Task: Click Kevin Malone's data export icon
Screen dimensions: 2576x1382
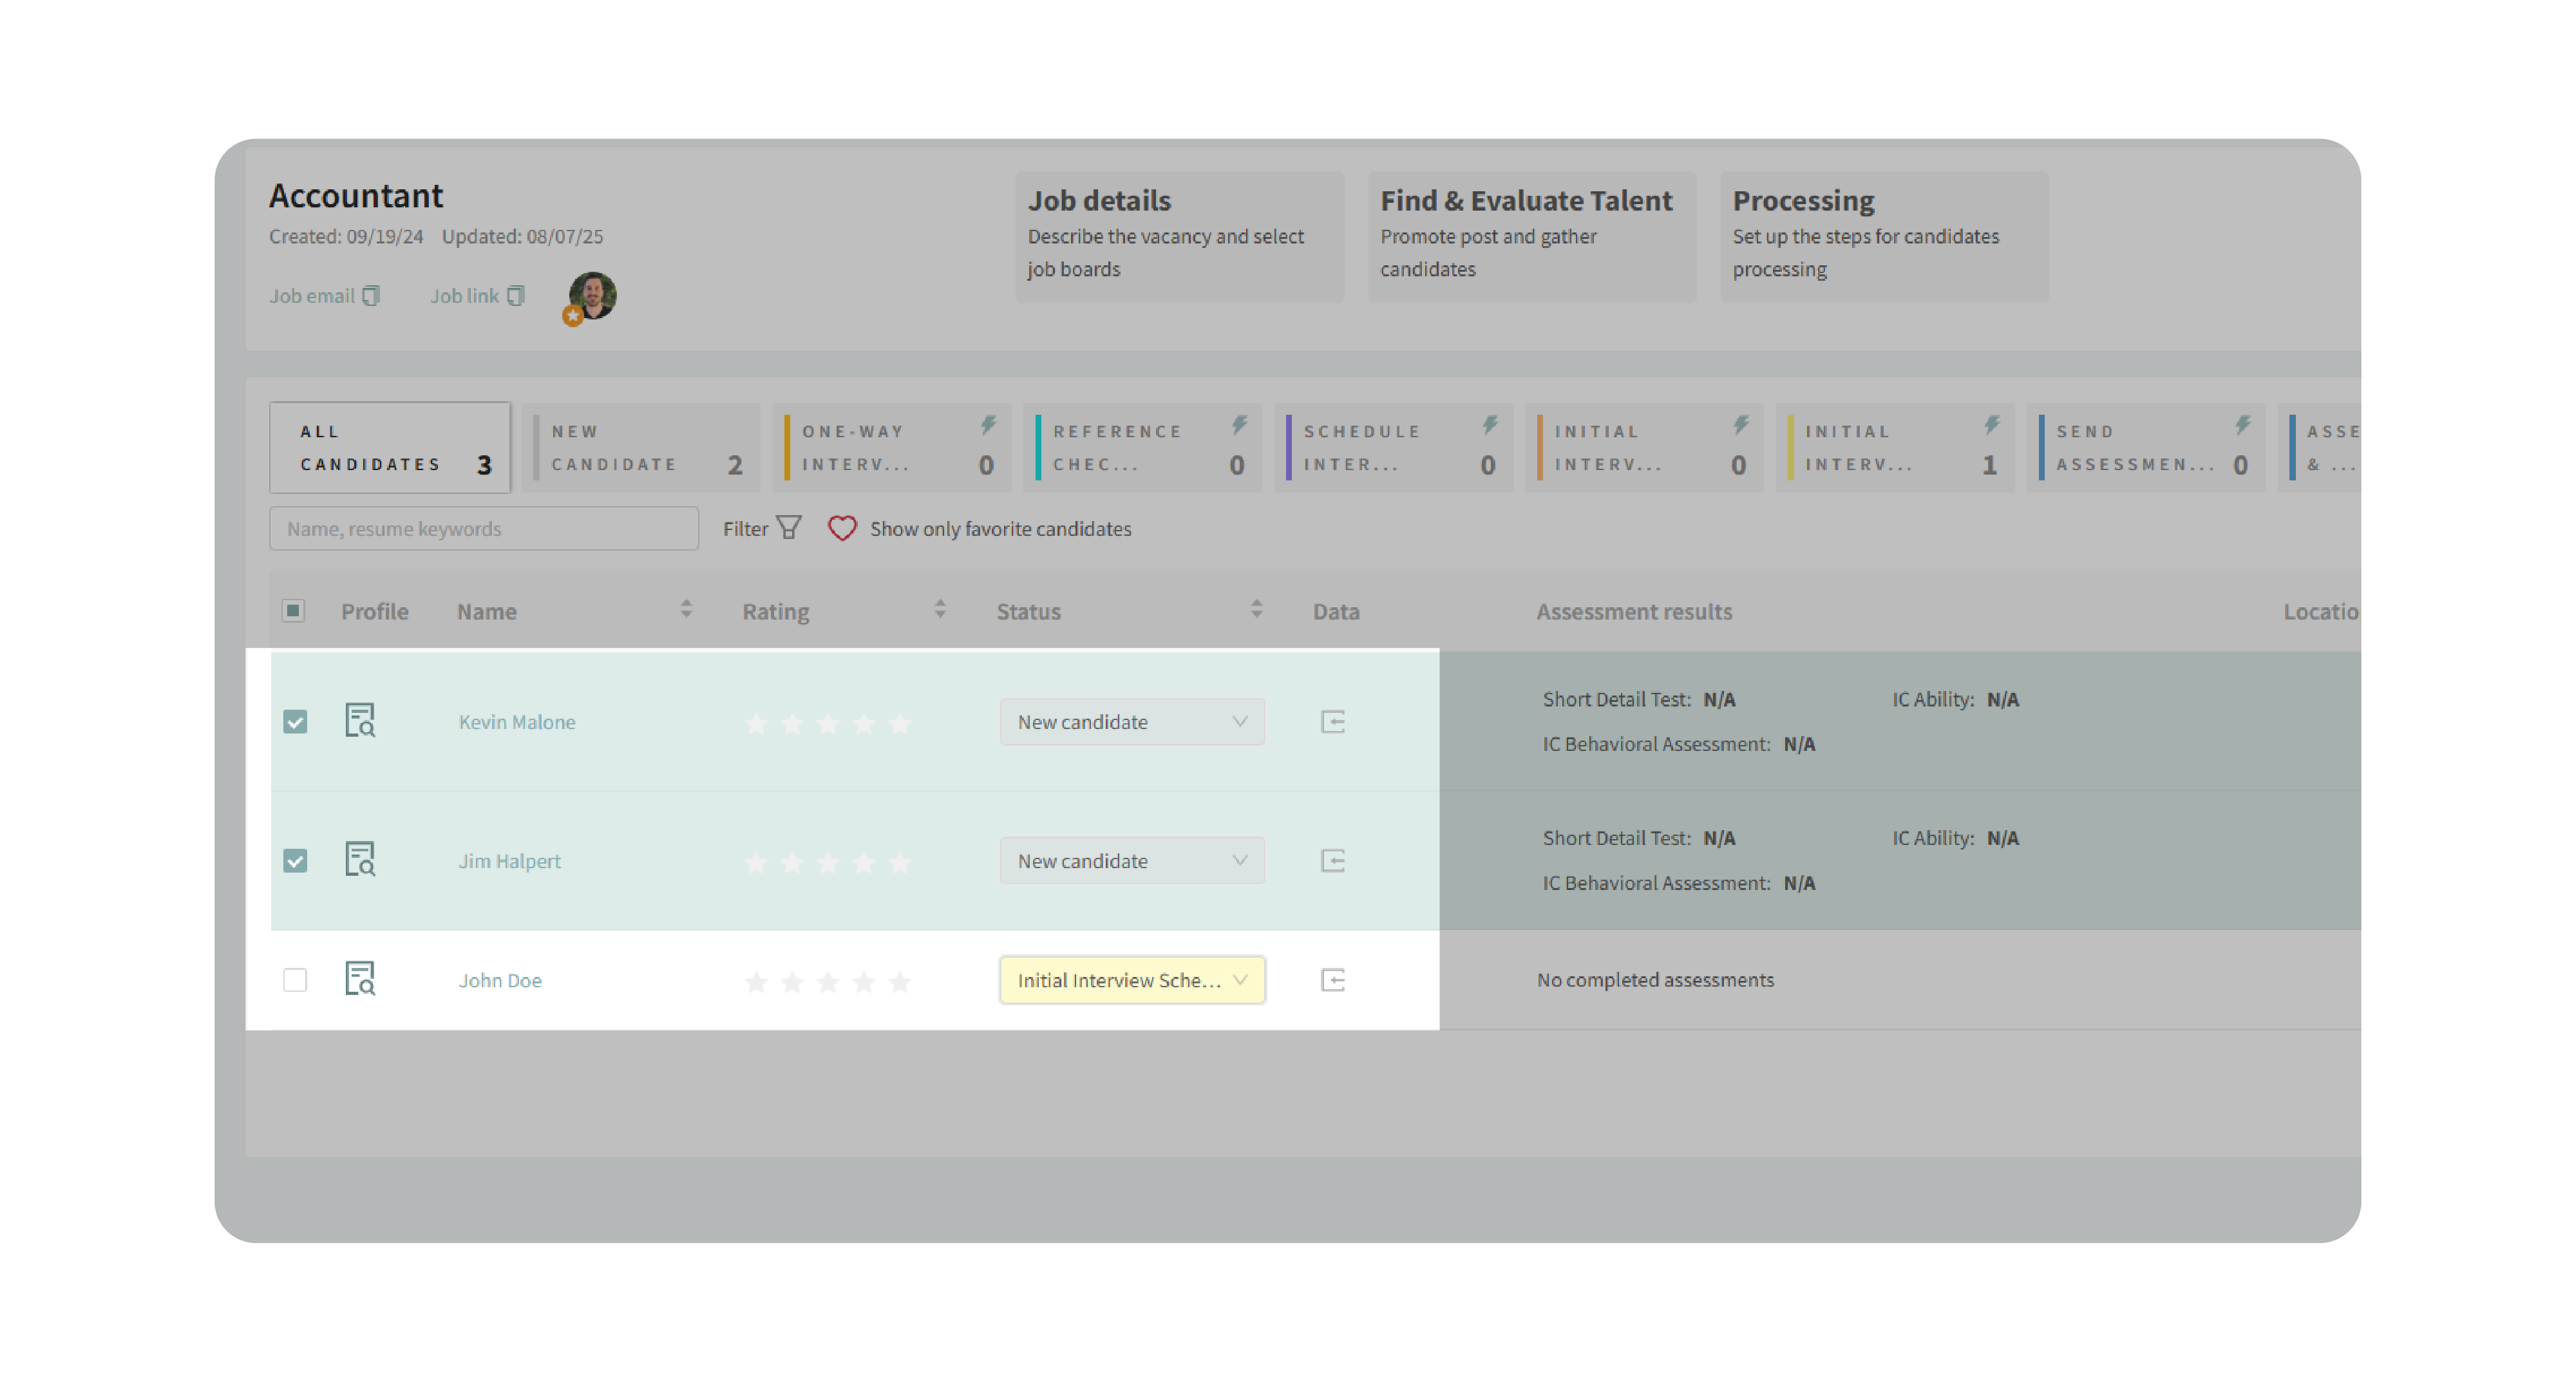Action: (x=1332, y=722)
